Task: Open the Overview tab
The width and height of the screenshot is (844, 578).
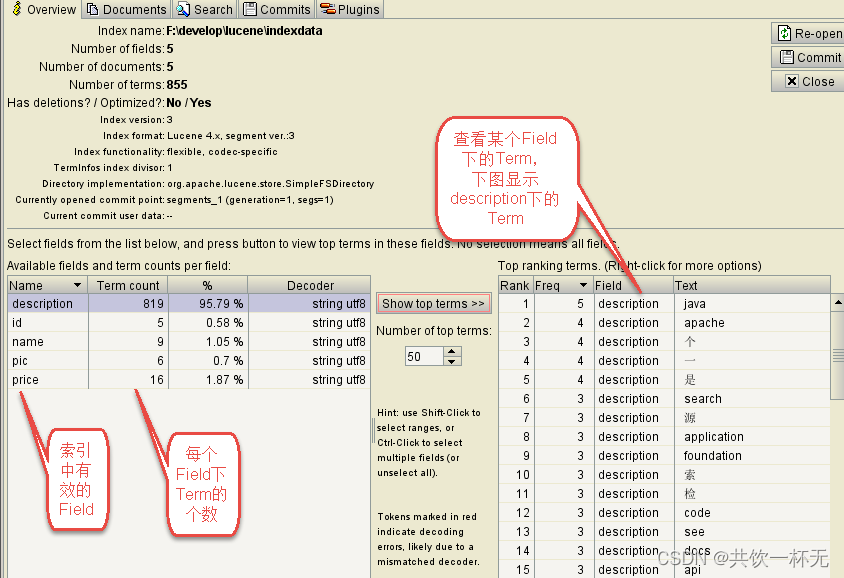Action: [43, 9]
